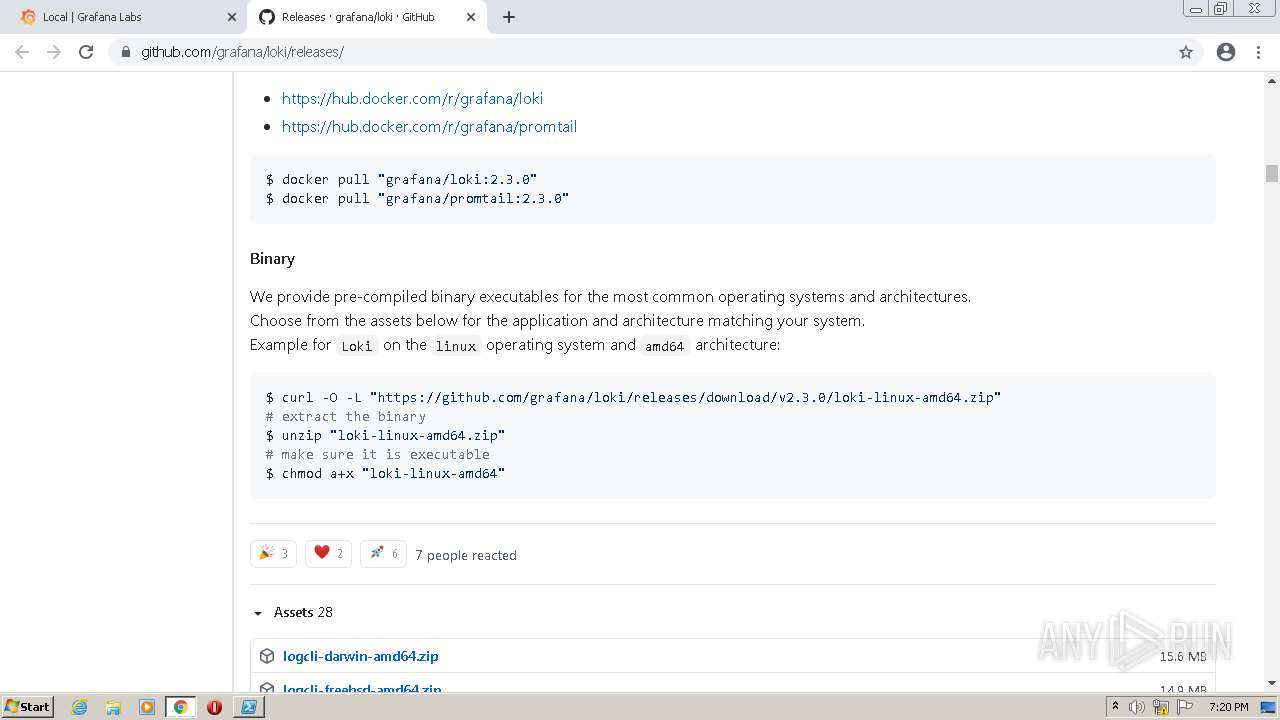
Task: Restore down the browser window
Action: pos(1221,8)
